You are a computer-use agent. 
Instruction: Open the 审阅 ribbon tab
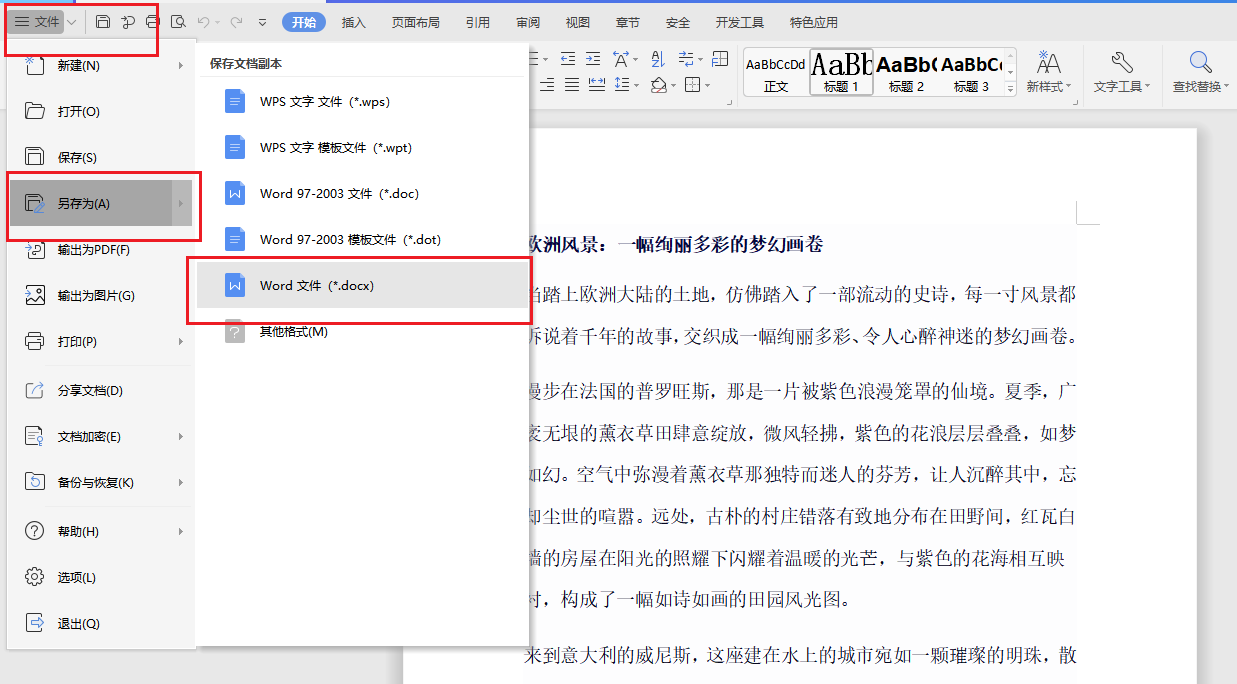527,20
